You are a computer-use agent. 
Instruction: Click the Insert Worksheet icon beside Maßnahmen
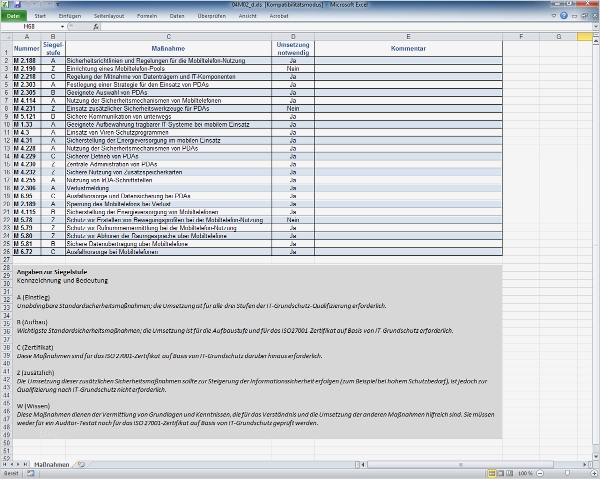[x=81, y=464]
